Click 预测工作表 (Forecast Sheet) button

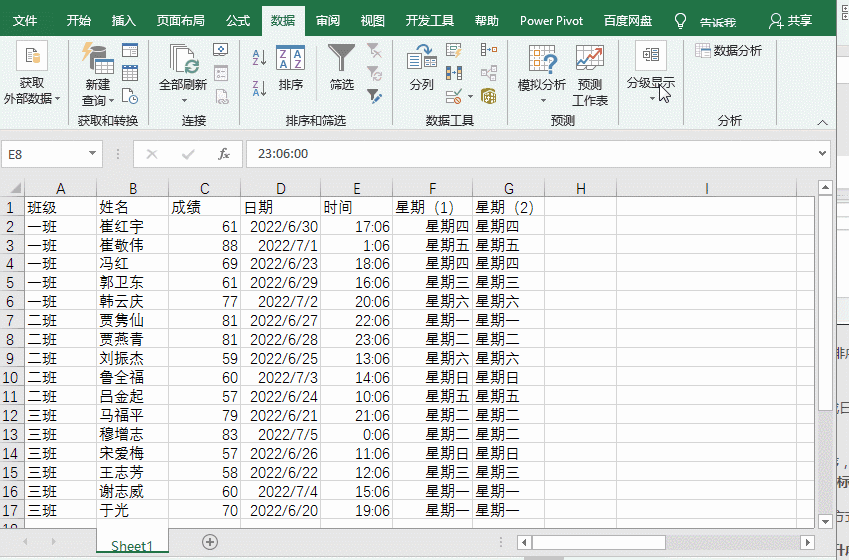[x=590, y=75]
